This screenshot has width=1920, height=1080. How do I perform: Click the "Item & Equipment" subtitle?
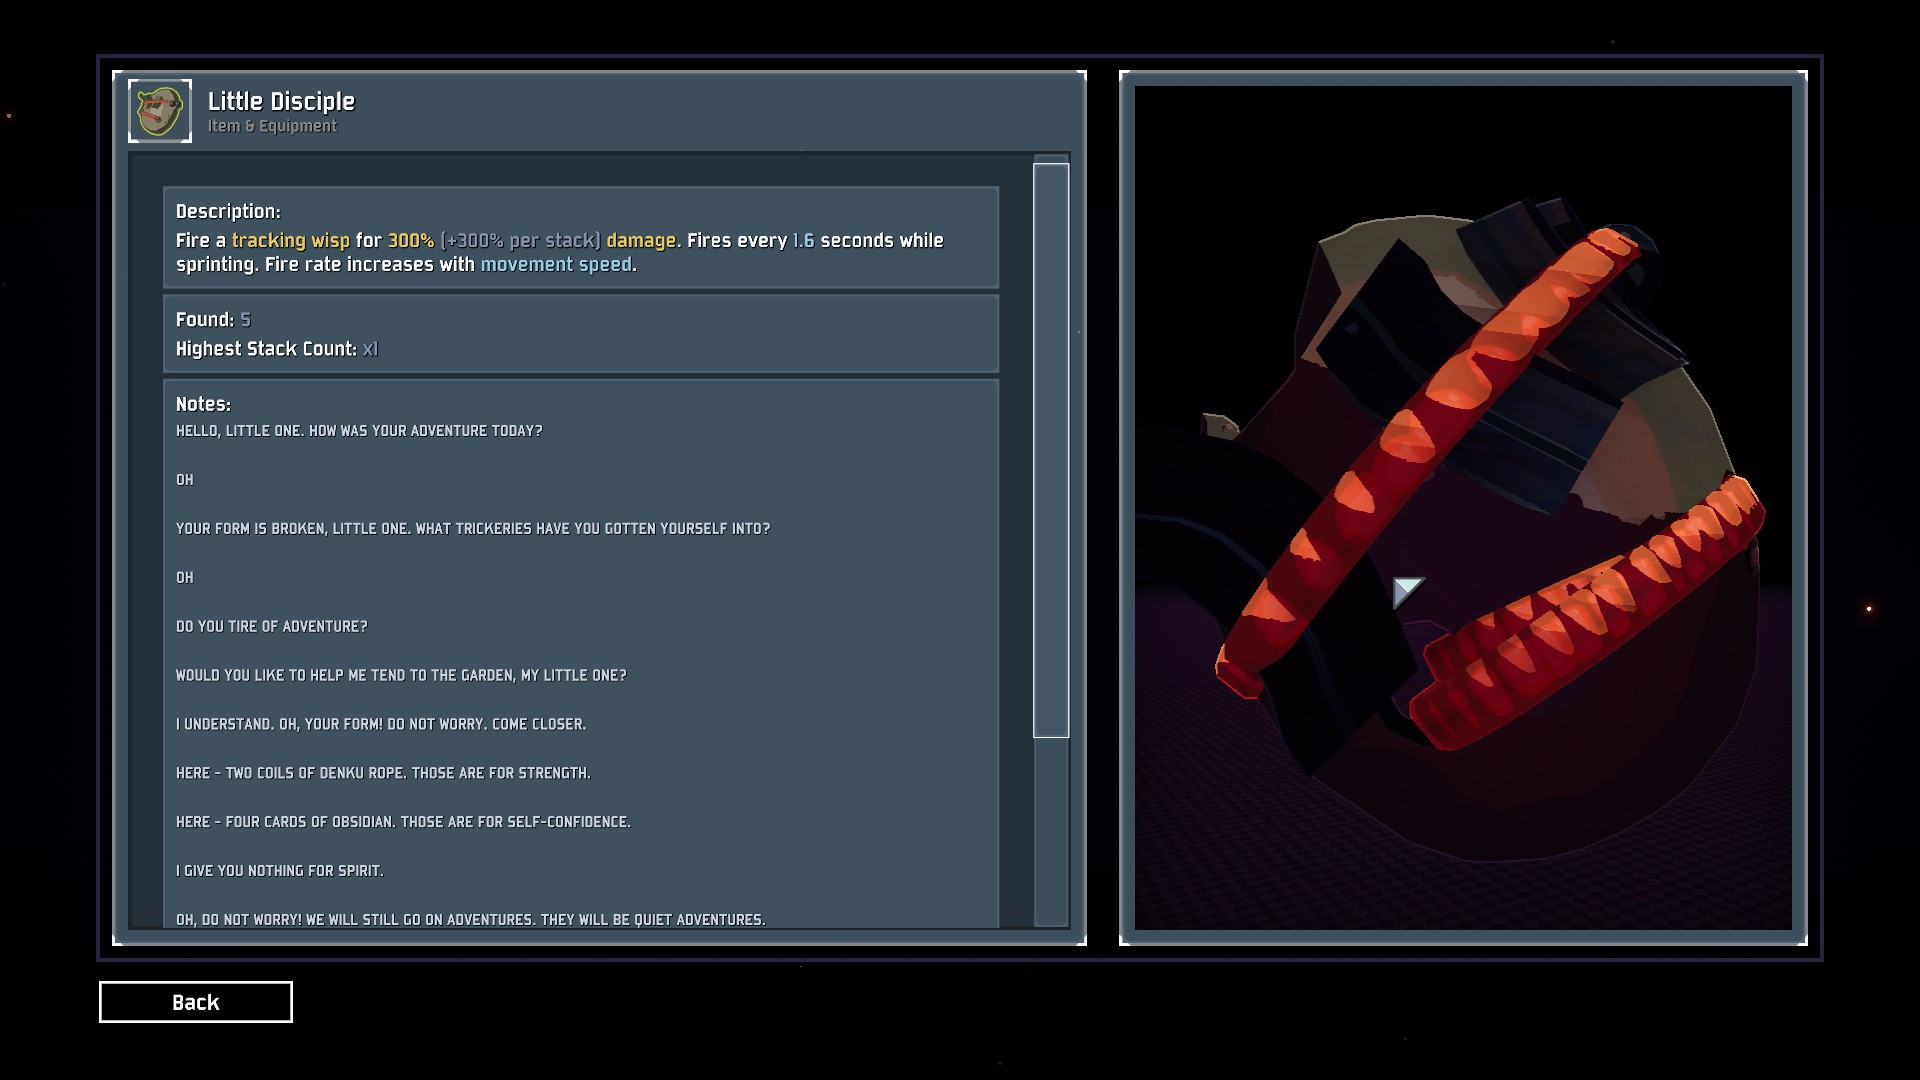272,126
